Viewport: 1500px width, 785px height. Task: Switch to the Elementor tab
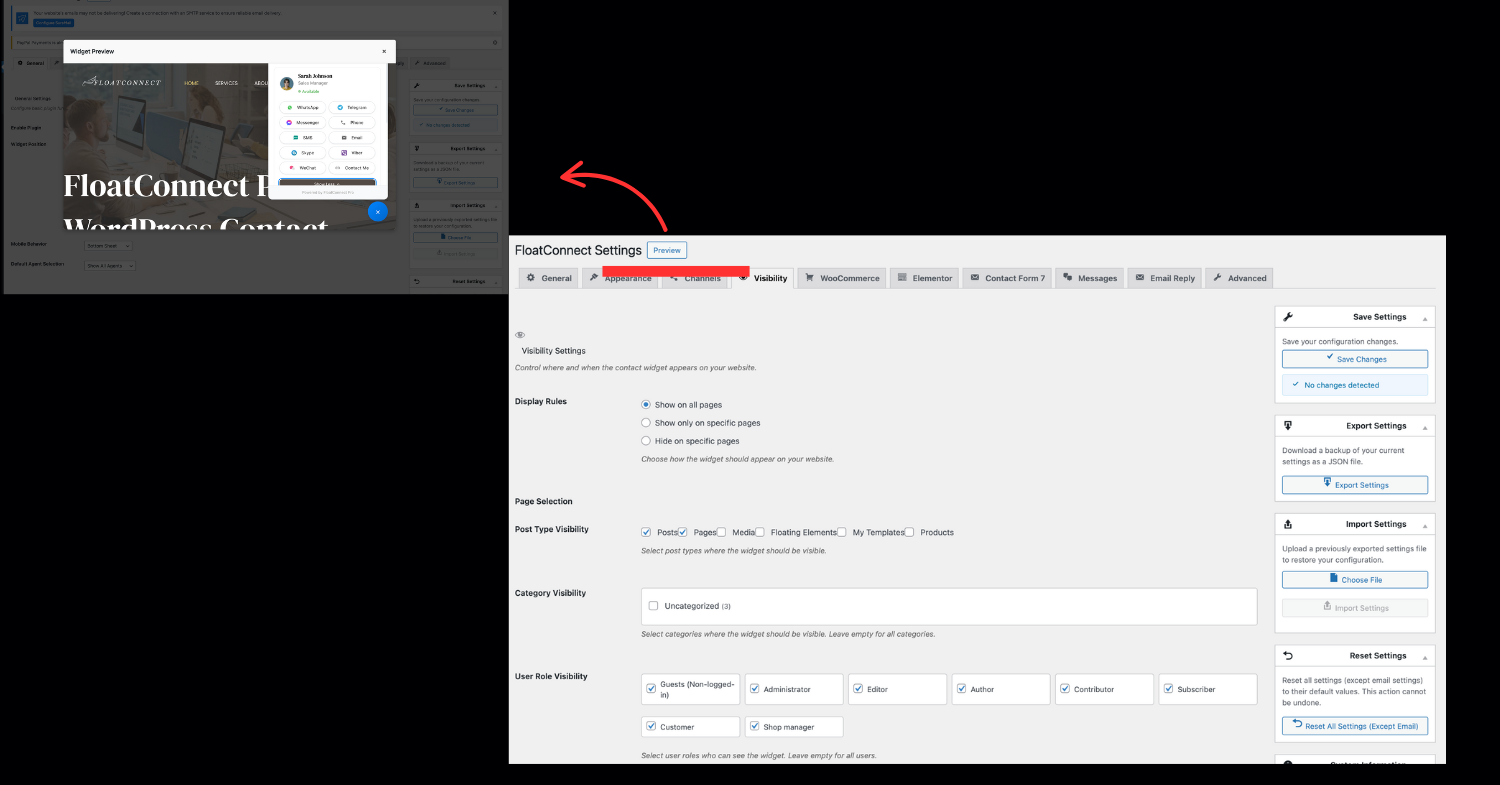coord(925,278)
